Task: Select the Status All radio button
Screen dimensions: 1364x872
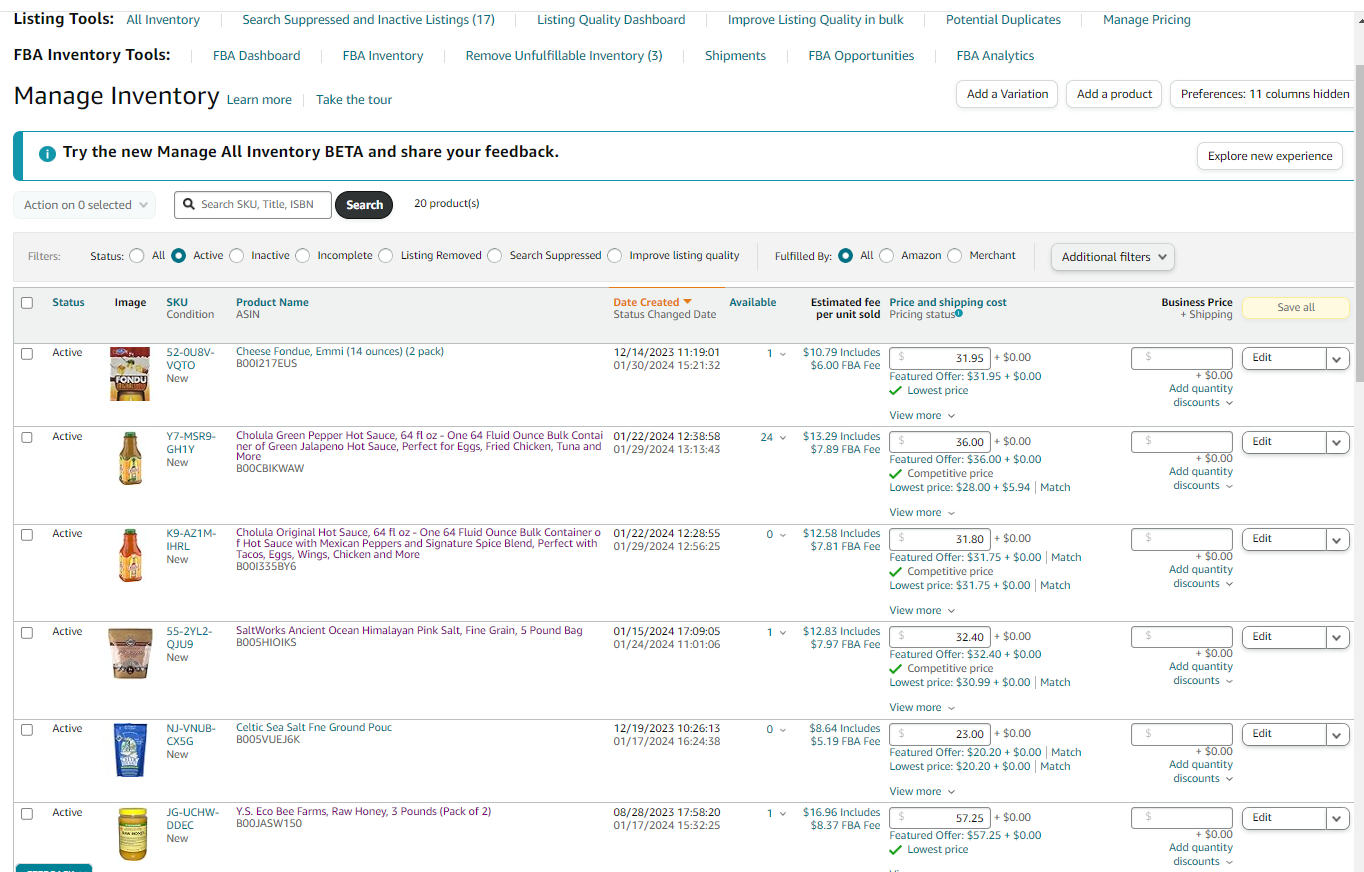Action: [x=137, y=256]
